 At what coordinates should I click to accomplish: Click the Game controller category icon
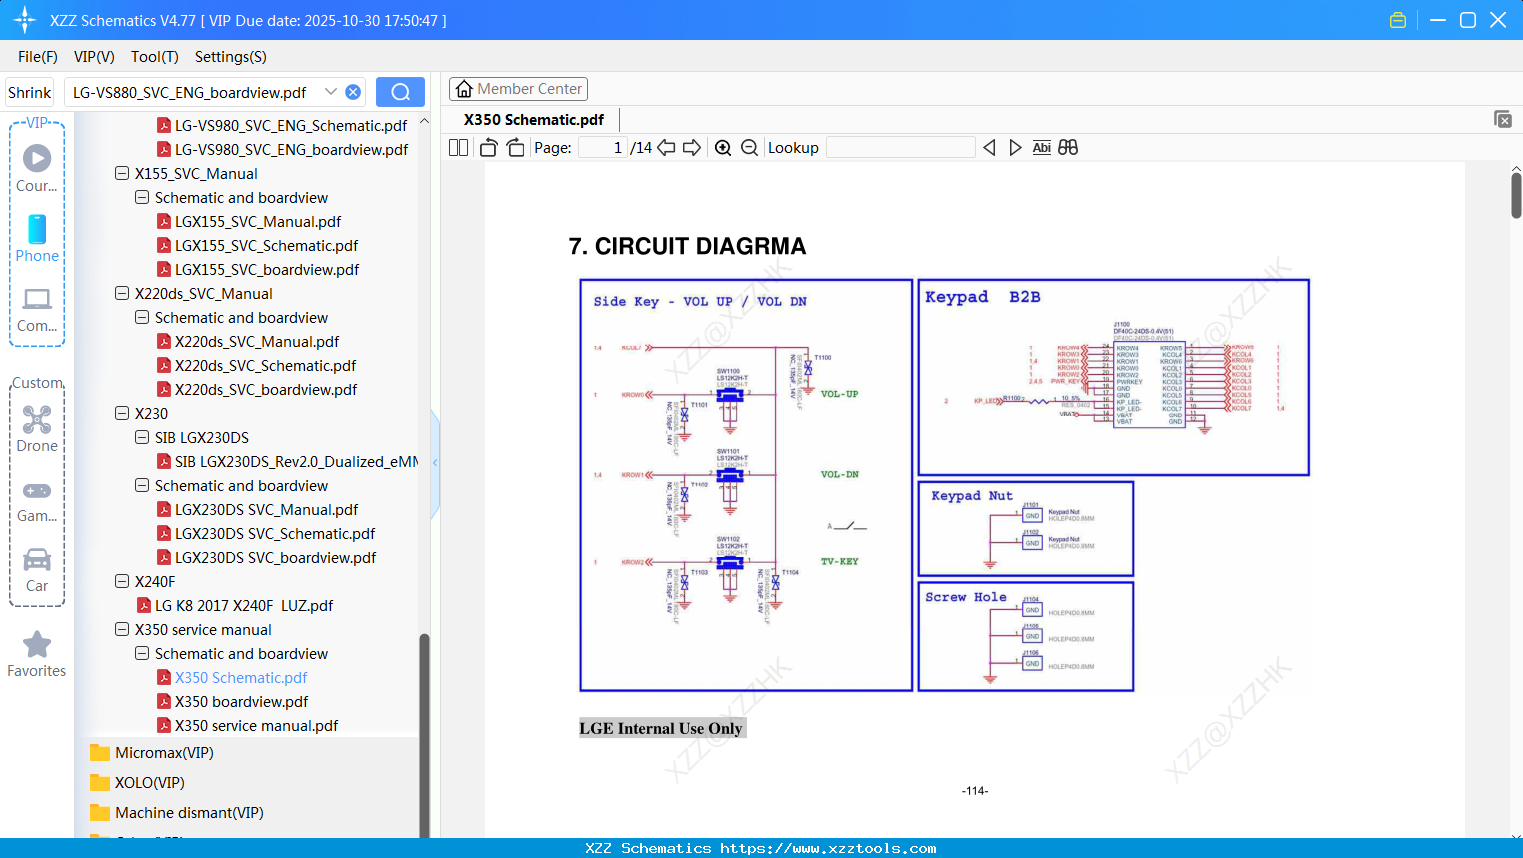36,491
